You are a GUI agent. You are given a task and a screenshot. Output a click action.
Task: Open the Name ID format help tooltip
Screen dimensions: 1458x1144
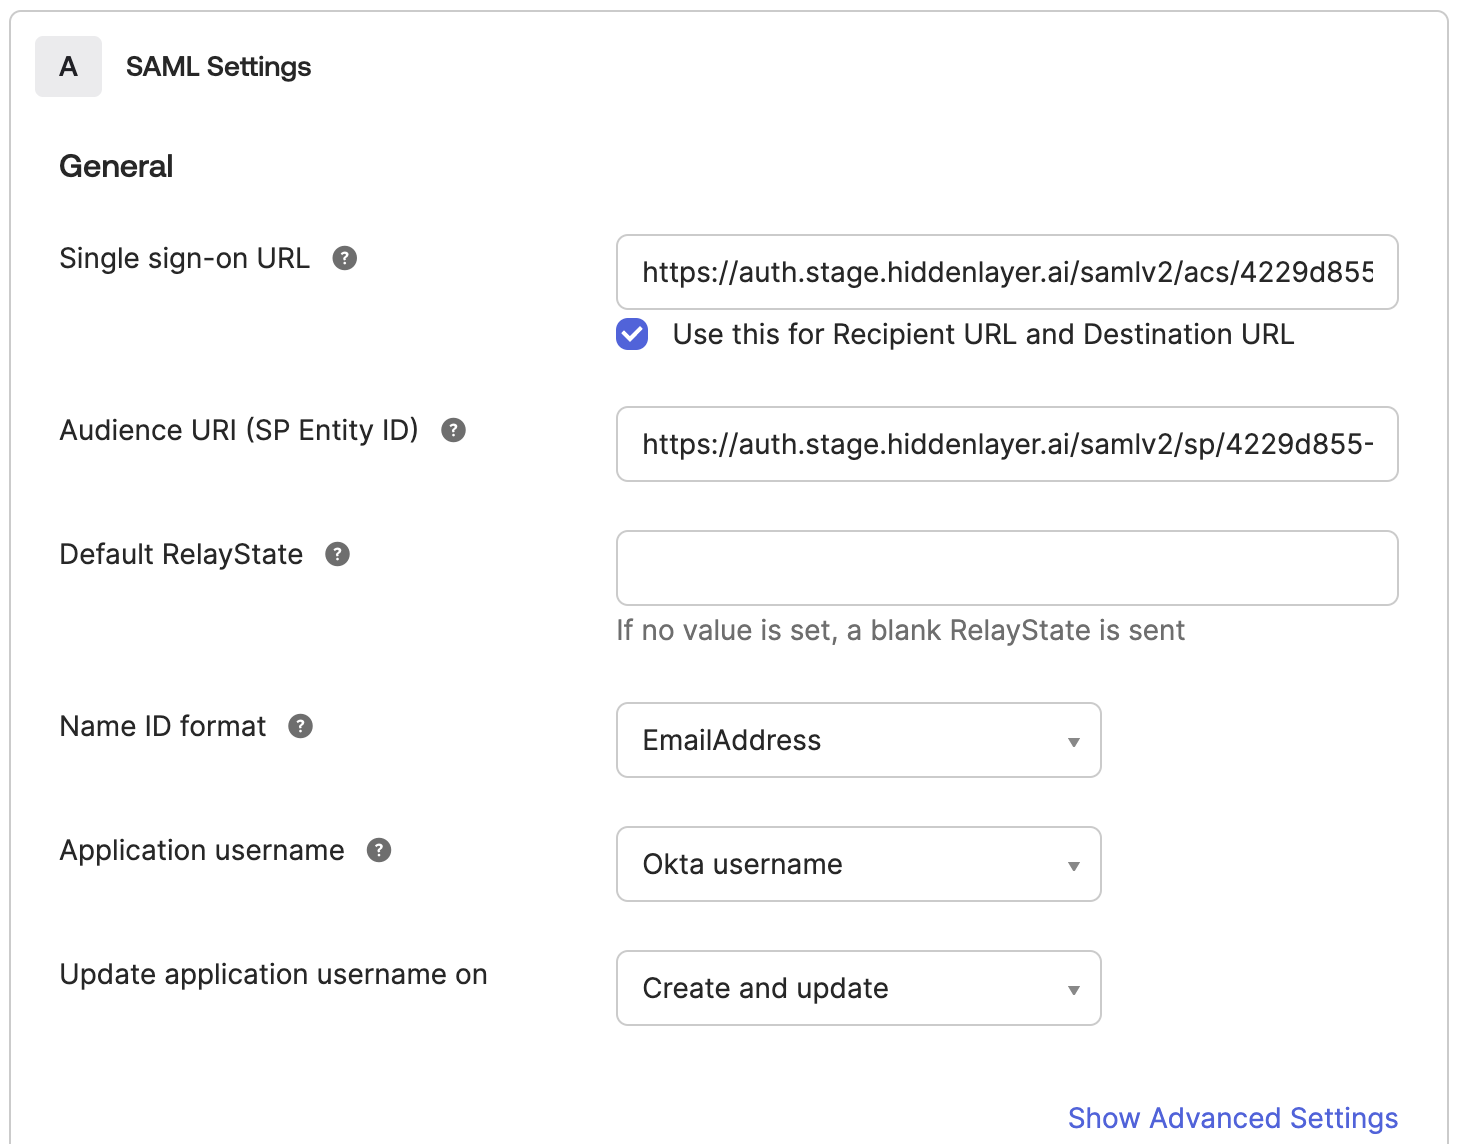click(x=300, y=727)
